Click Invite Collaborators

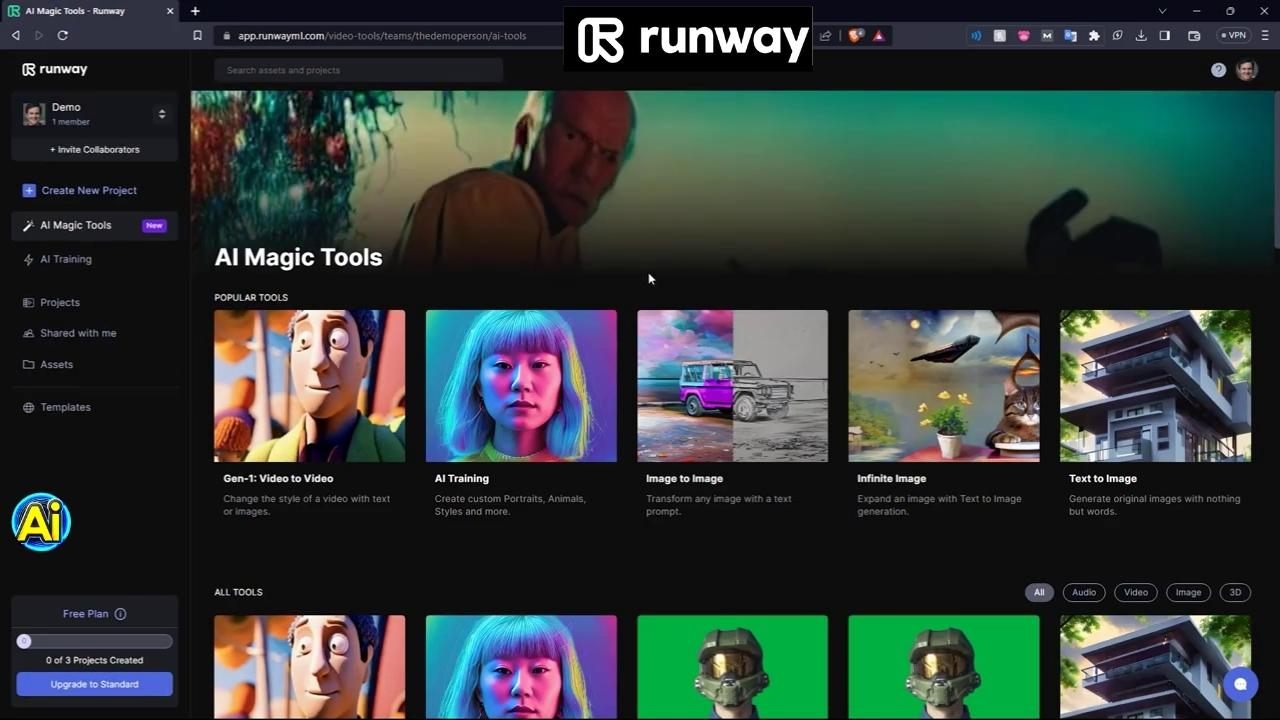pos(94,149)
